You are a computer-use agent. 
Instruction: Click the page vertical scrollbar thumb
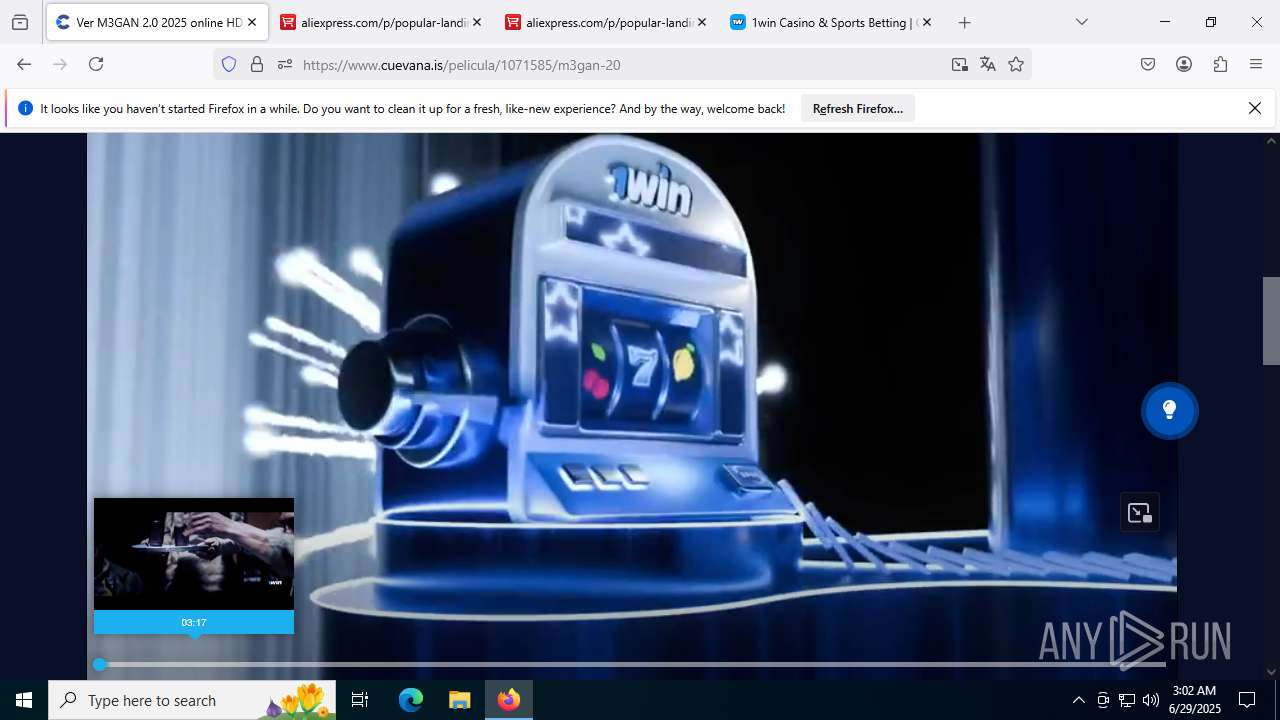(x=1271, y=321)
